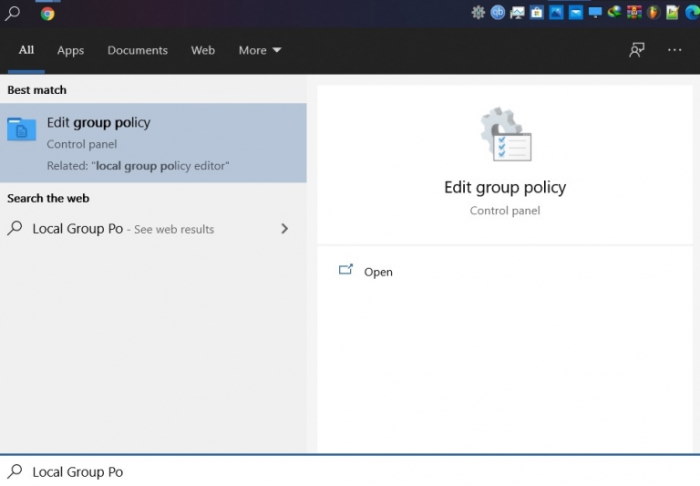Viewport: 700px width, 486px height.
Task: Open the Settings gear taskbar icon
Action: coord(478,12)
